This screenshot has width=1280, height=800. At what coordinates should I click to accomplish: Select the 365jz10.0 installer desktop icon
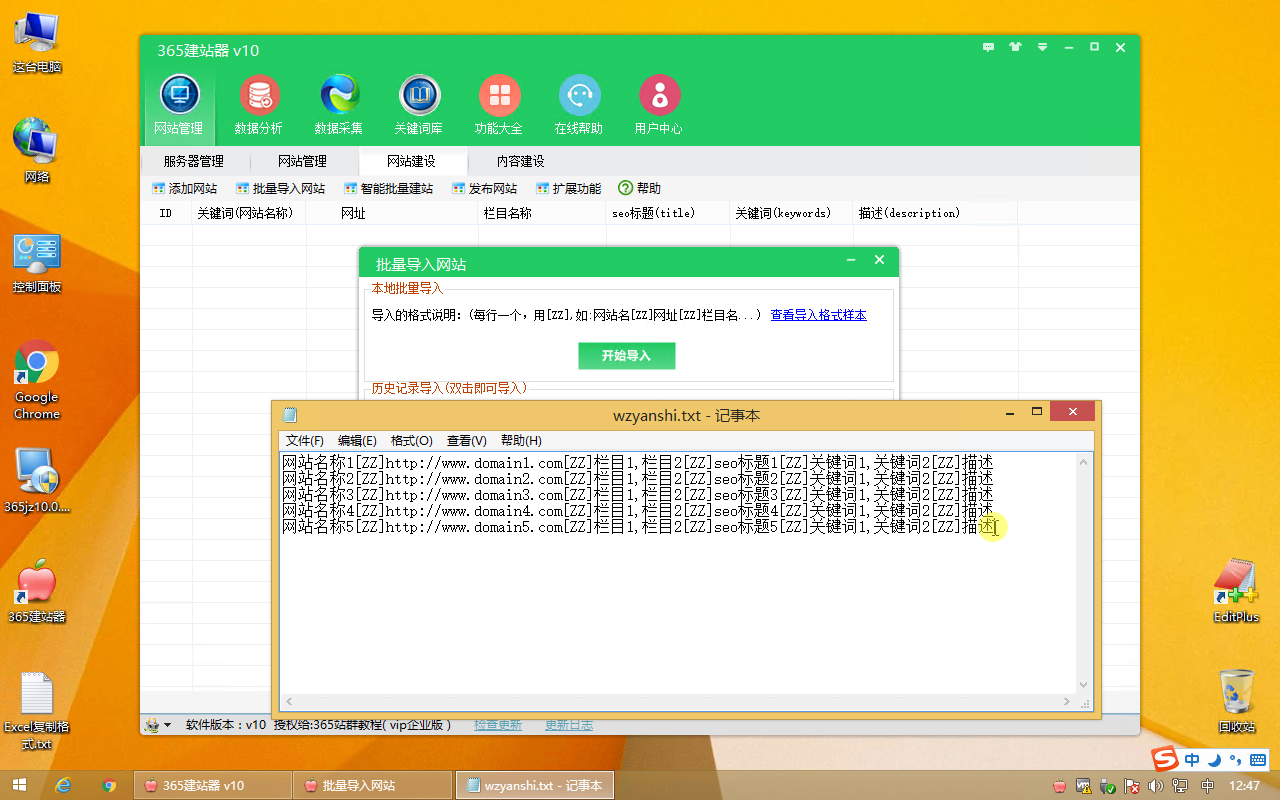coord(37,479)
